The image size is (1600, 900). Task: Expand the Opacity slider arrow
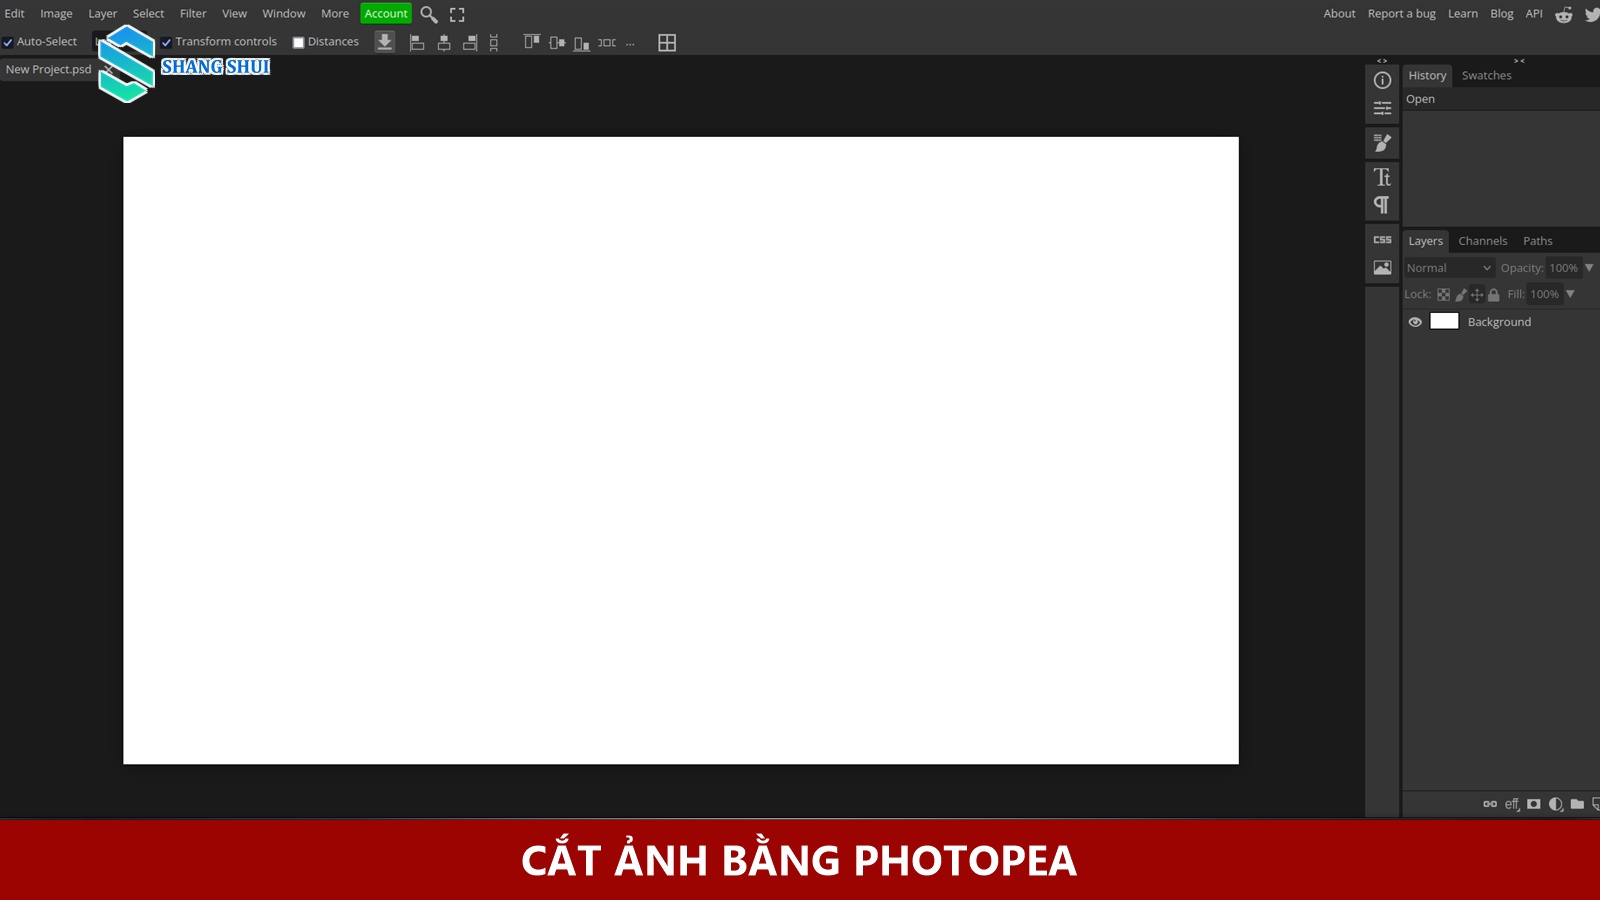(x=1589, y=268)
